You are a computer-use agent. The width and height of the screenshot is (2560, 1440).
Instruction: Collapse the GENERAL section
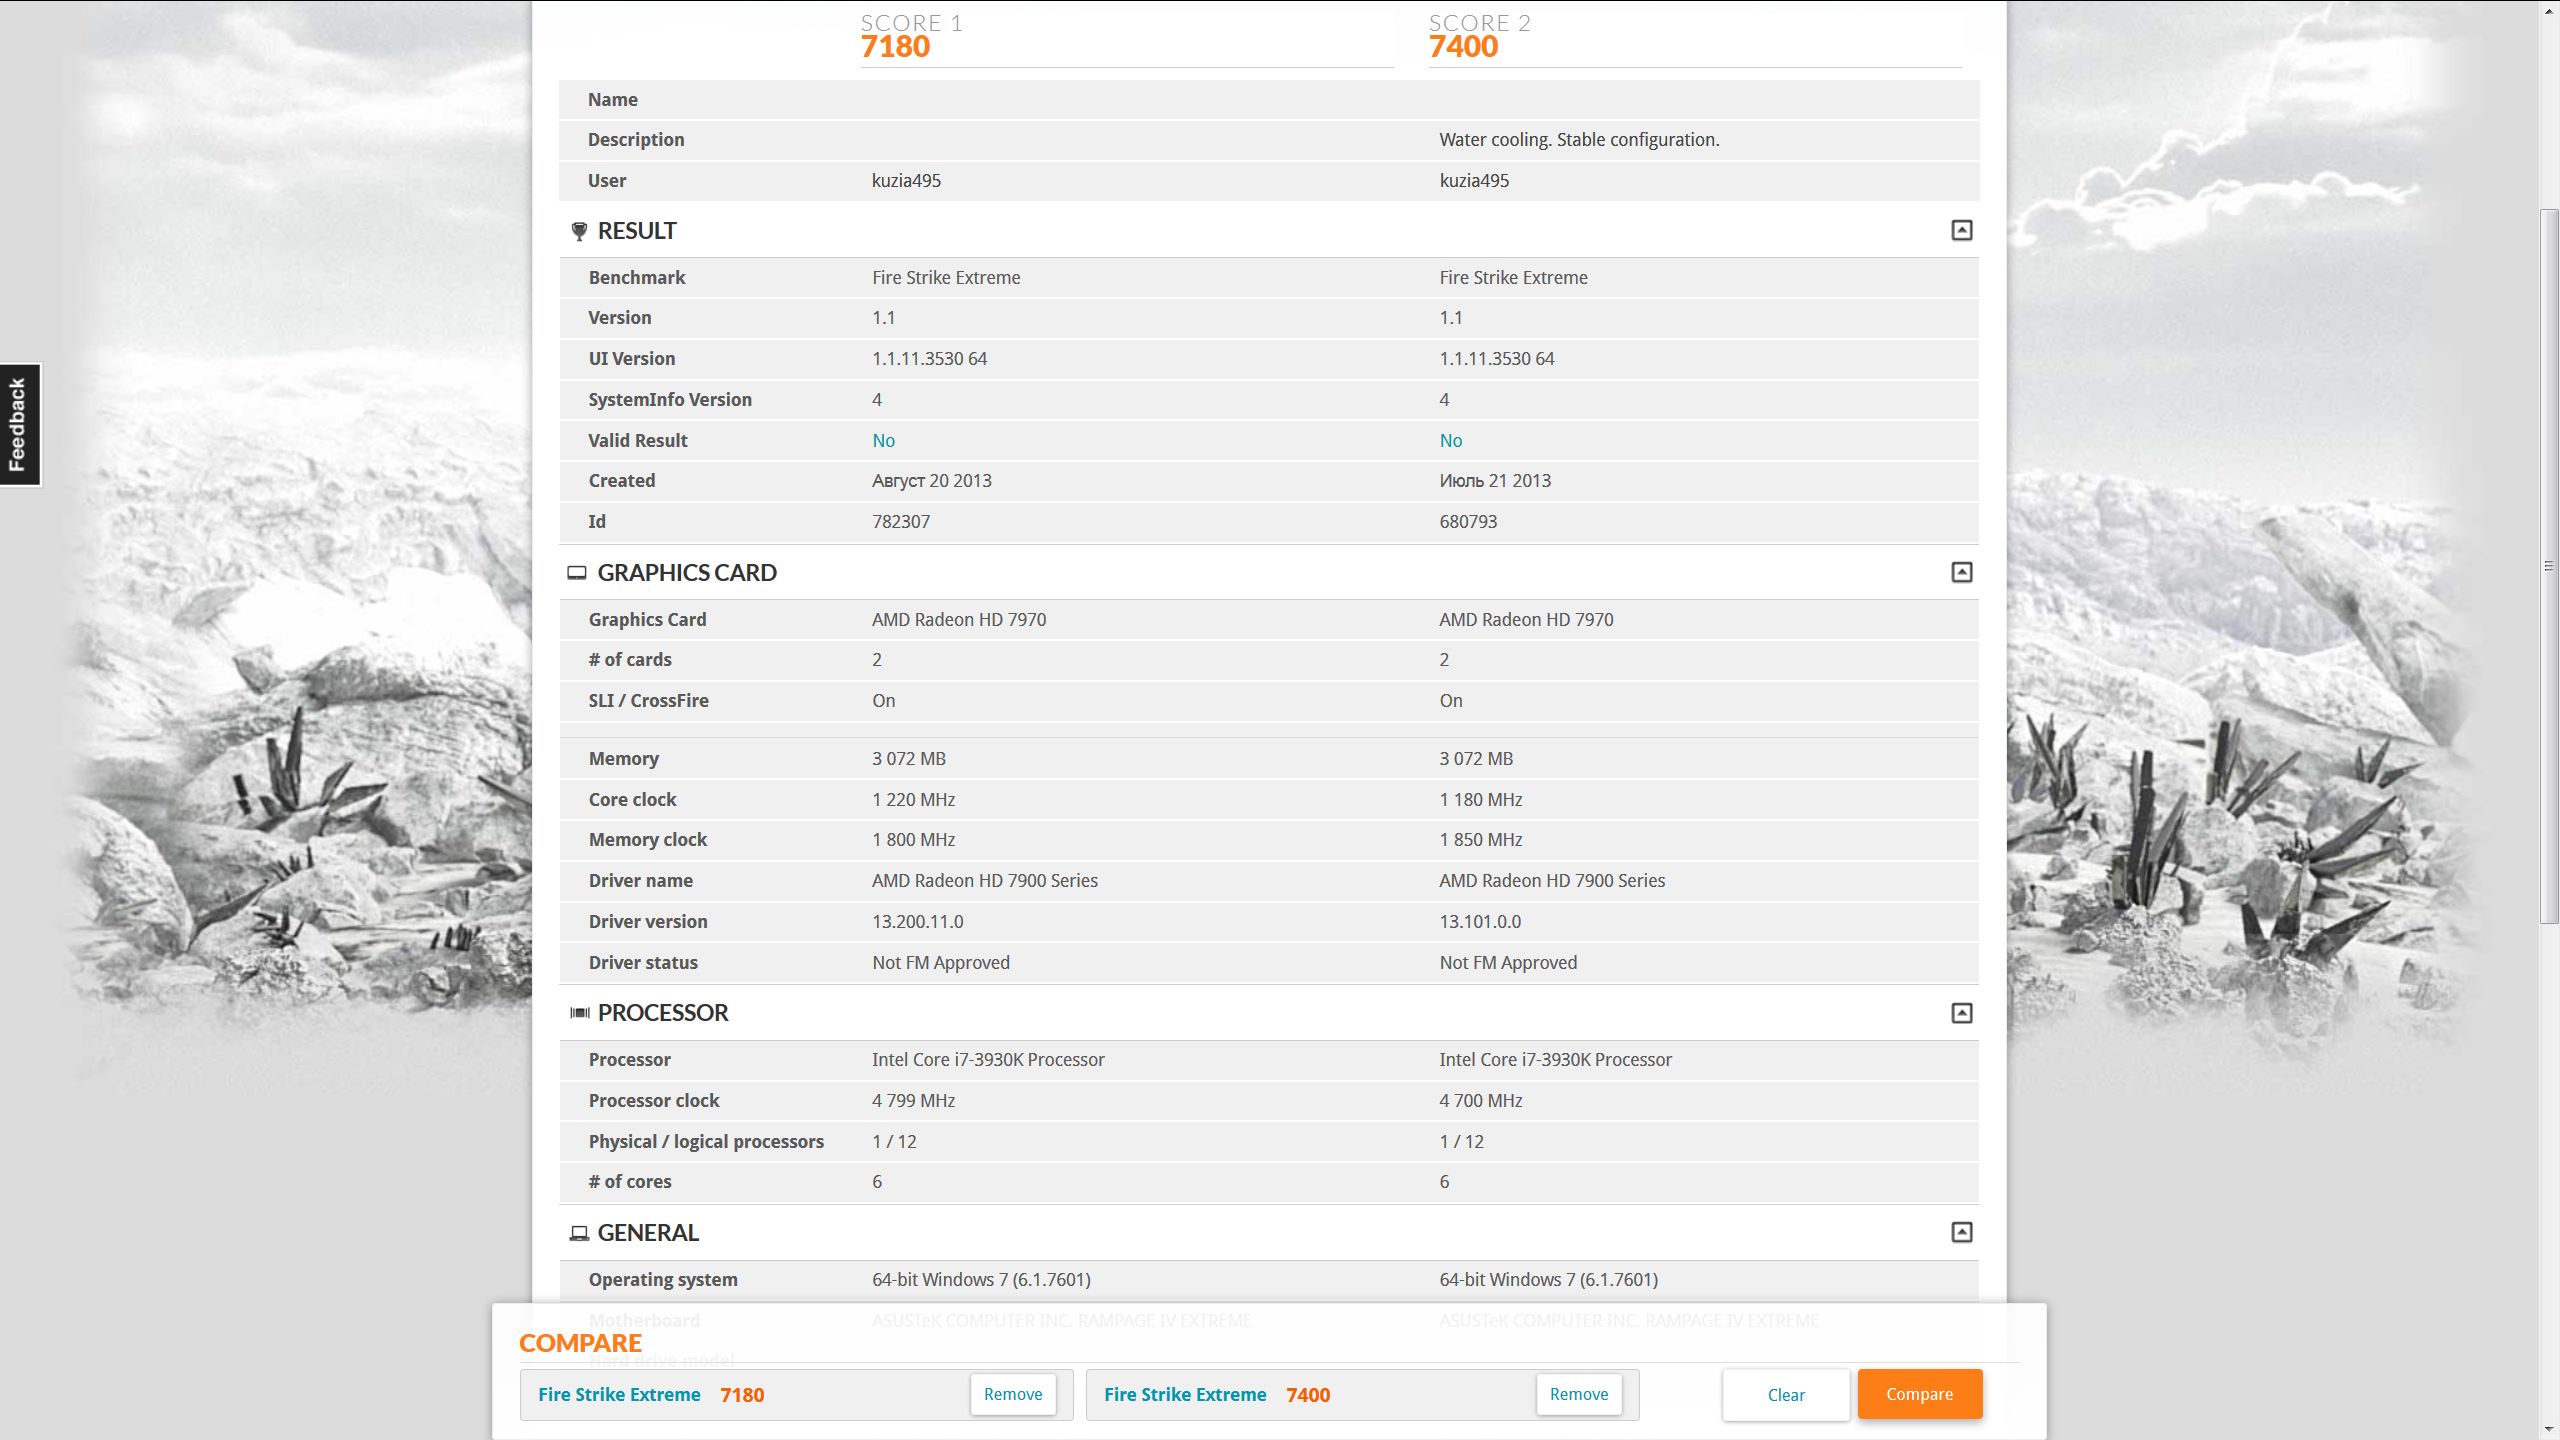pos(1961,1232)
